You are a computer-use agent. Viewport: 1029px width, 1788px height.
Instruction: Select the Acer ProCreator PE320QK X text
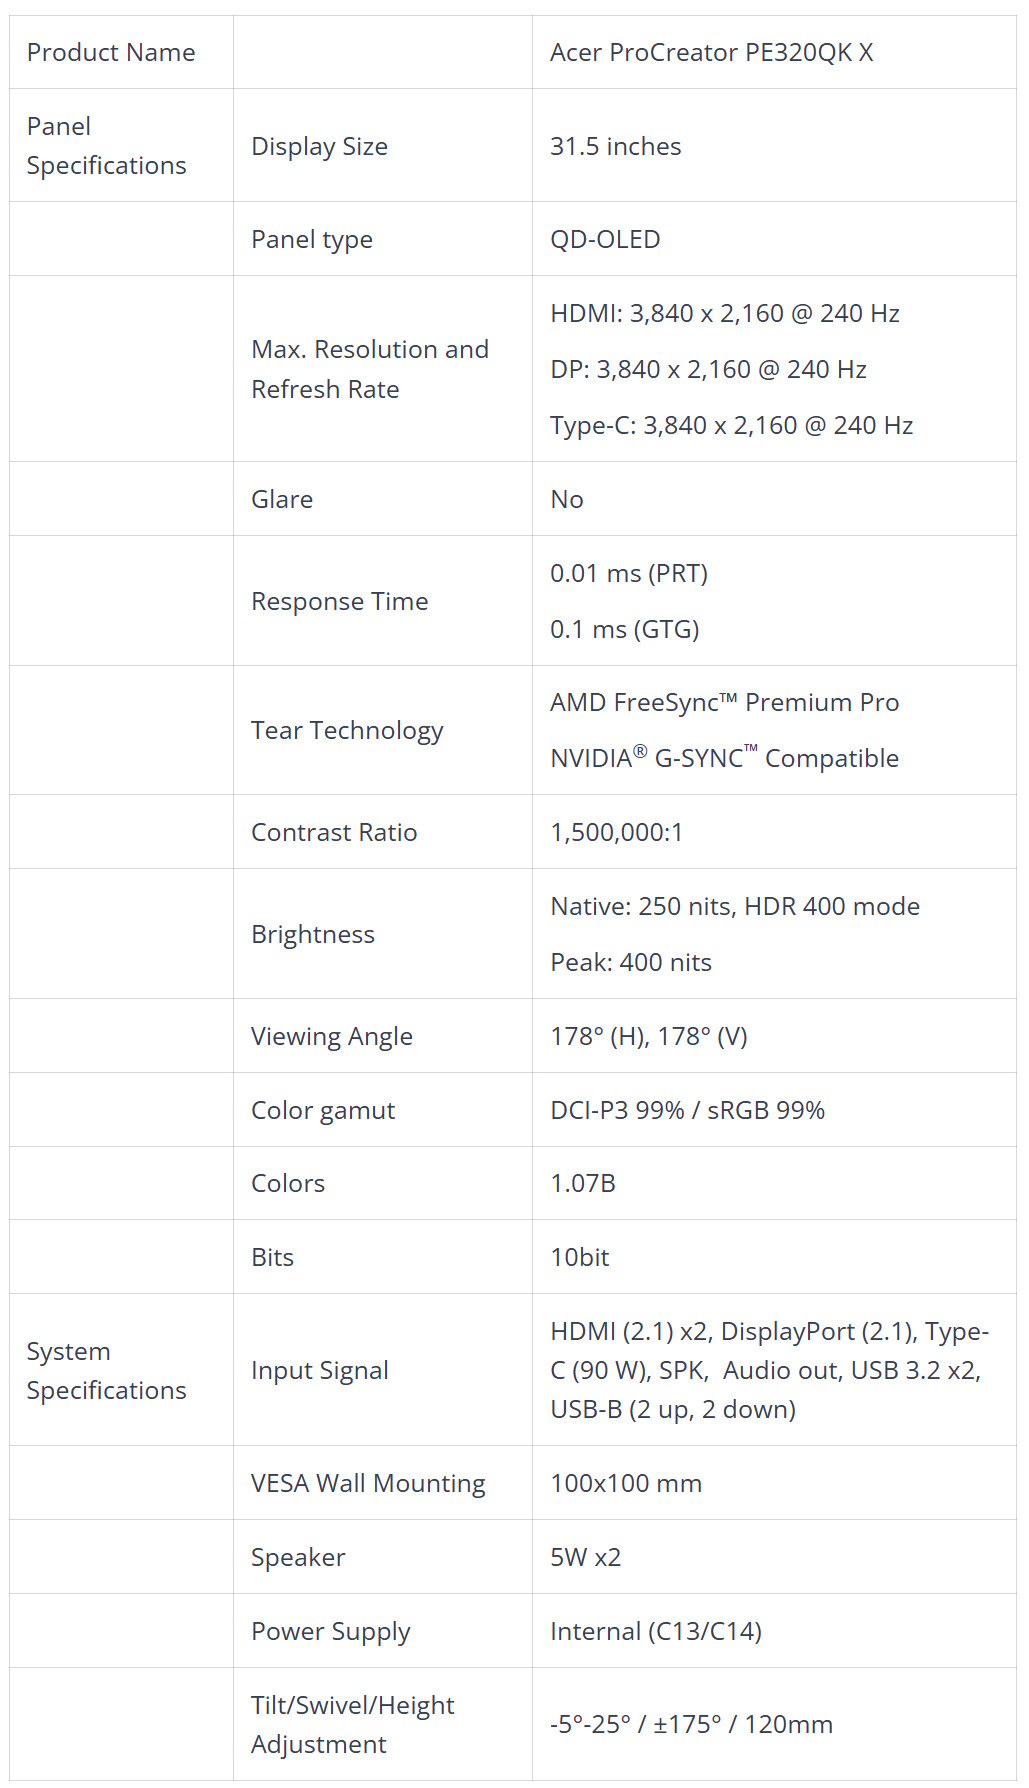click(711, 53)
